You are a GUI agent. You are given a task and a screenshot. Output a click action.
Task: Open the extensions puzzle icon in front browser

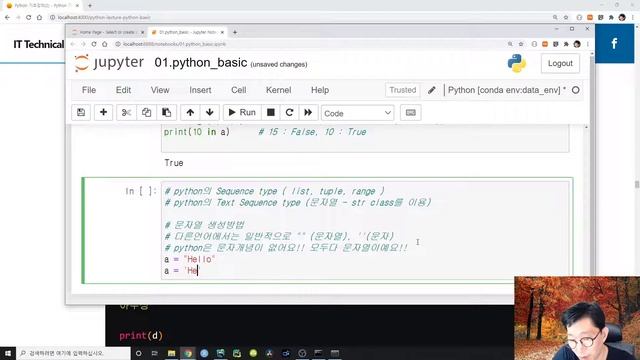(566, 44)
